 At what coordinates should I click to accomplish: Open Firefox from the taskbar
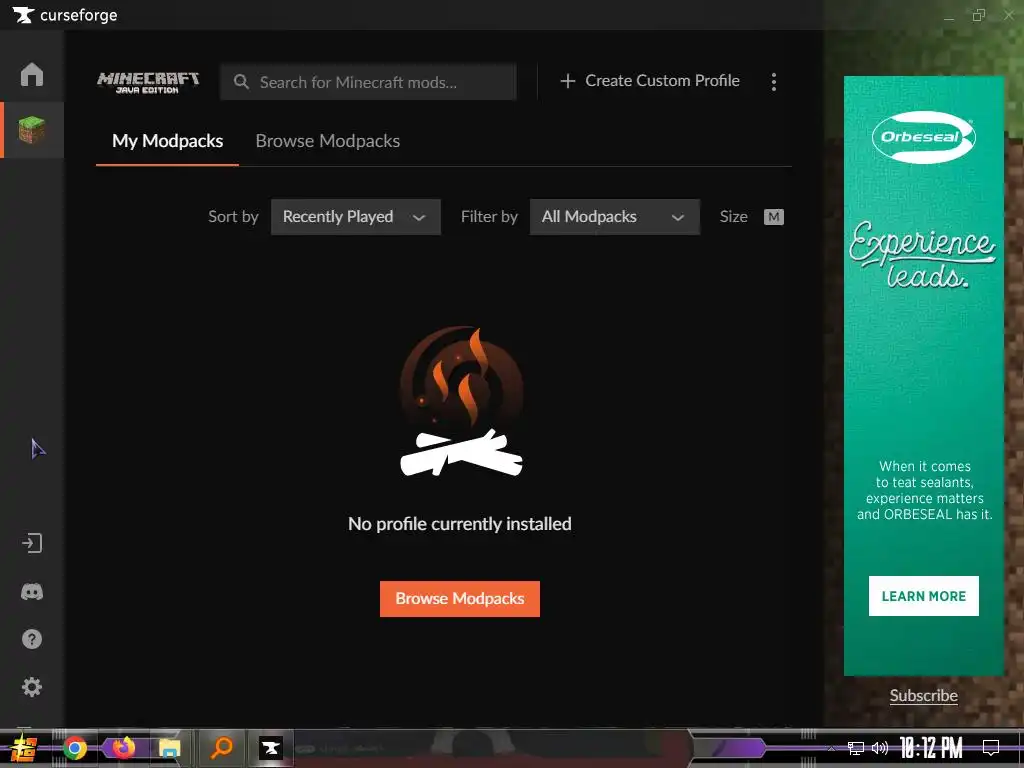pyautogui.click(x=123, y=748)
